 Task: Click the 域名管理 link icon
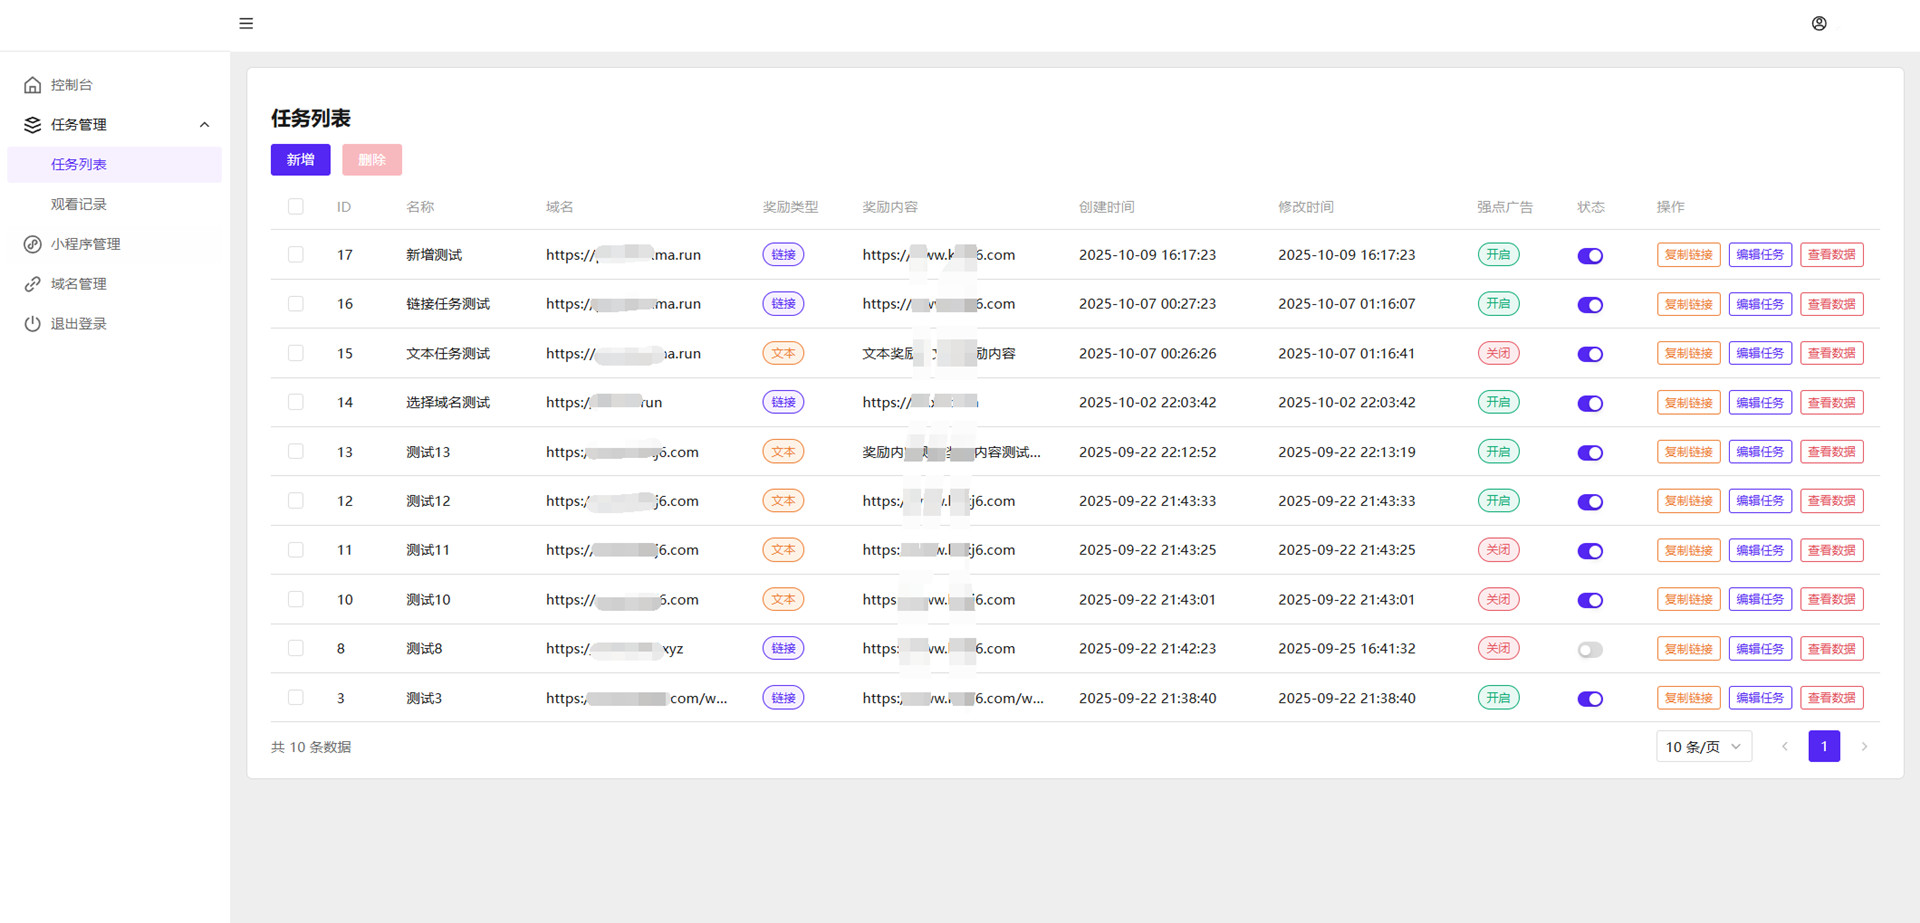pos(33,284)
